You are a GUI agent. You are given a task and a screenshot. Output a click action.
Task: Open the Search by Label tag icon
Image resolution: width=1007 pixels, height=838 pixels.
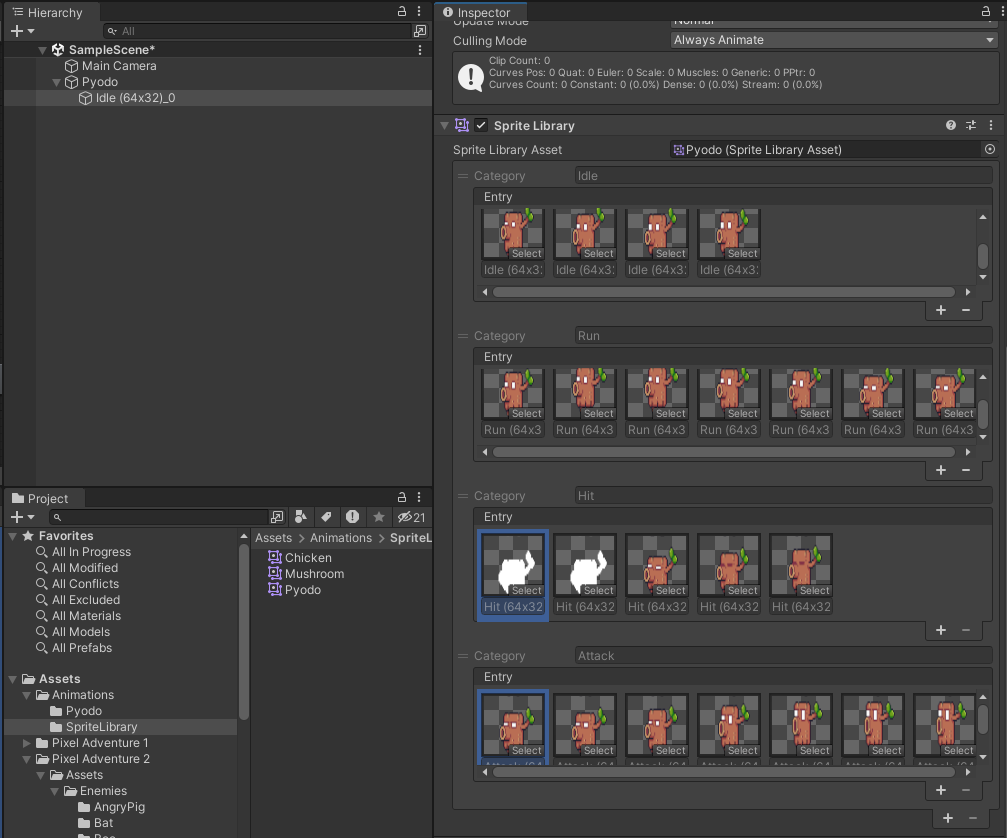(326, 517)
